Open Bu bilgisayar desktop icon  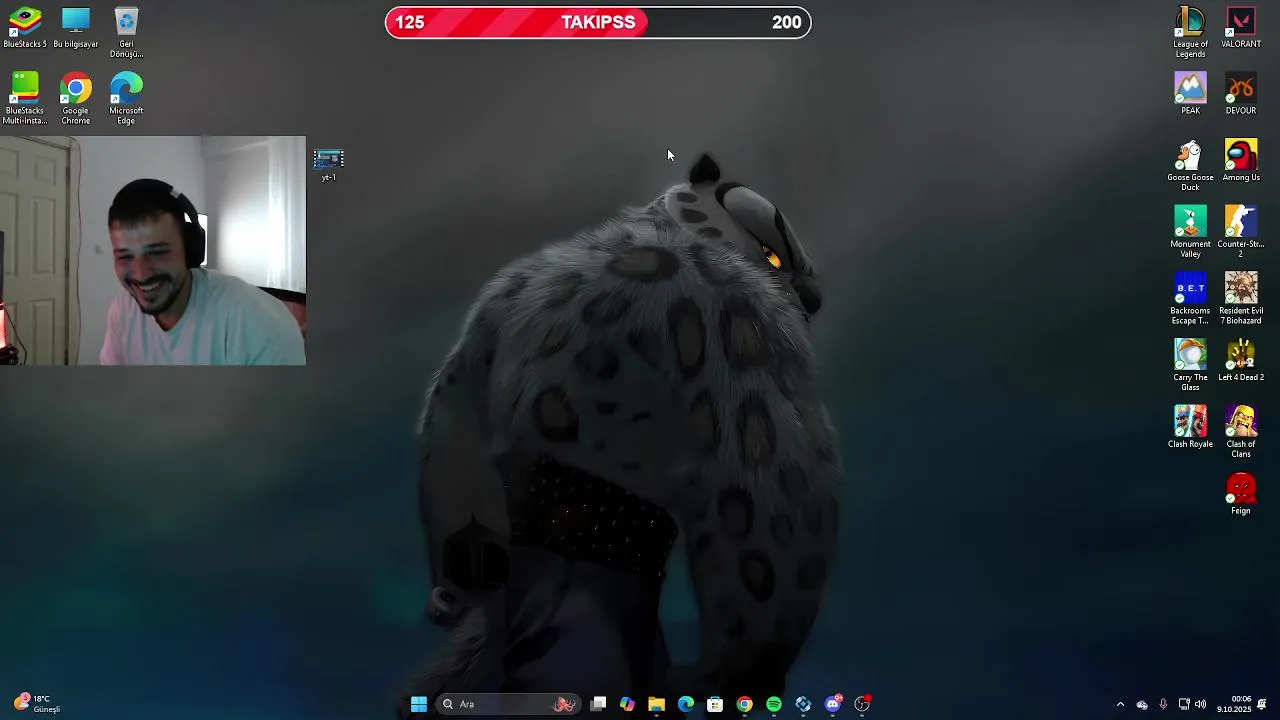click(75, 28)
